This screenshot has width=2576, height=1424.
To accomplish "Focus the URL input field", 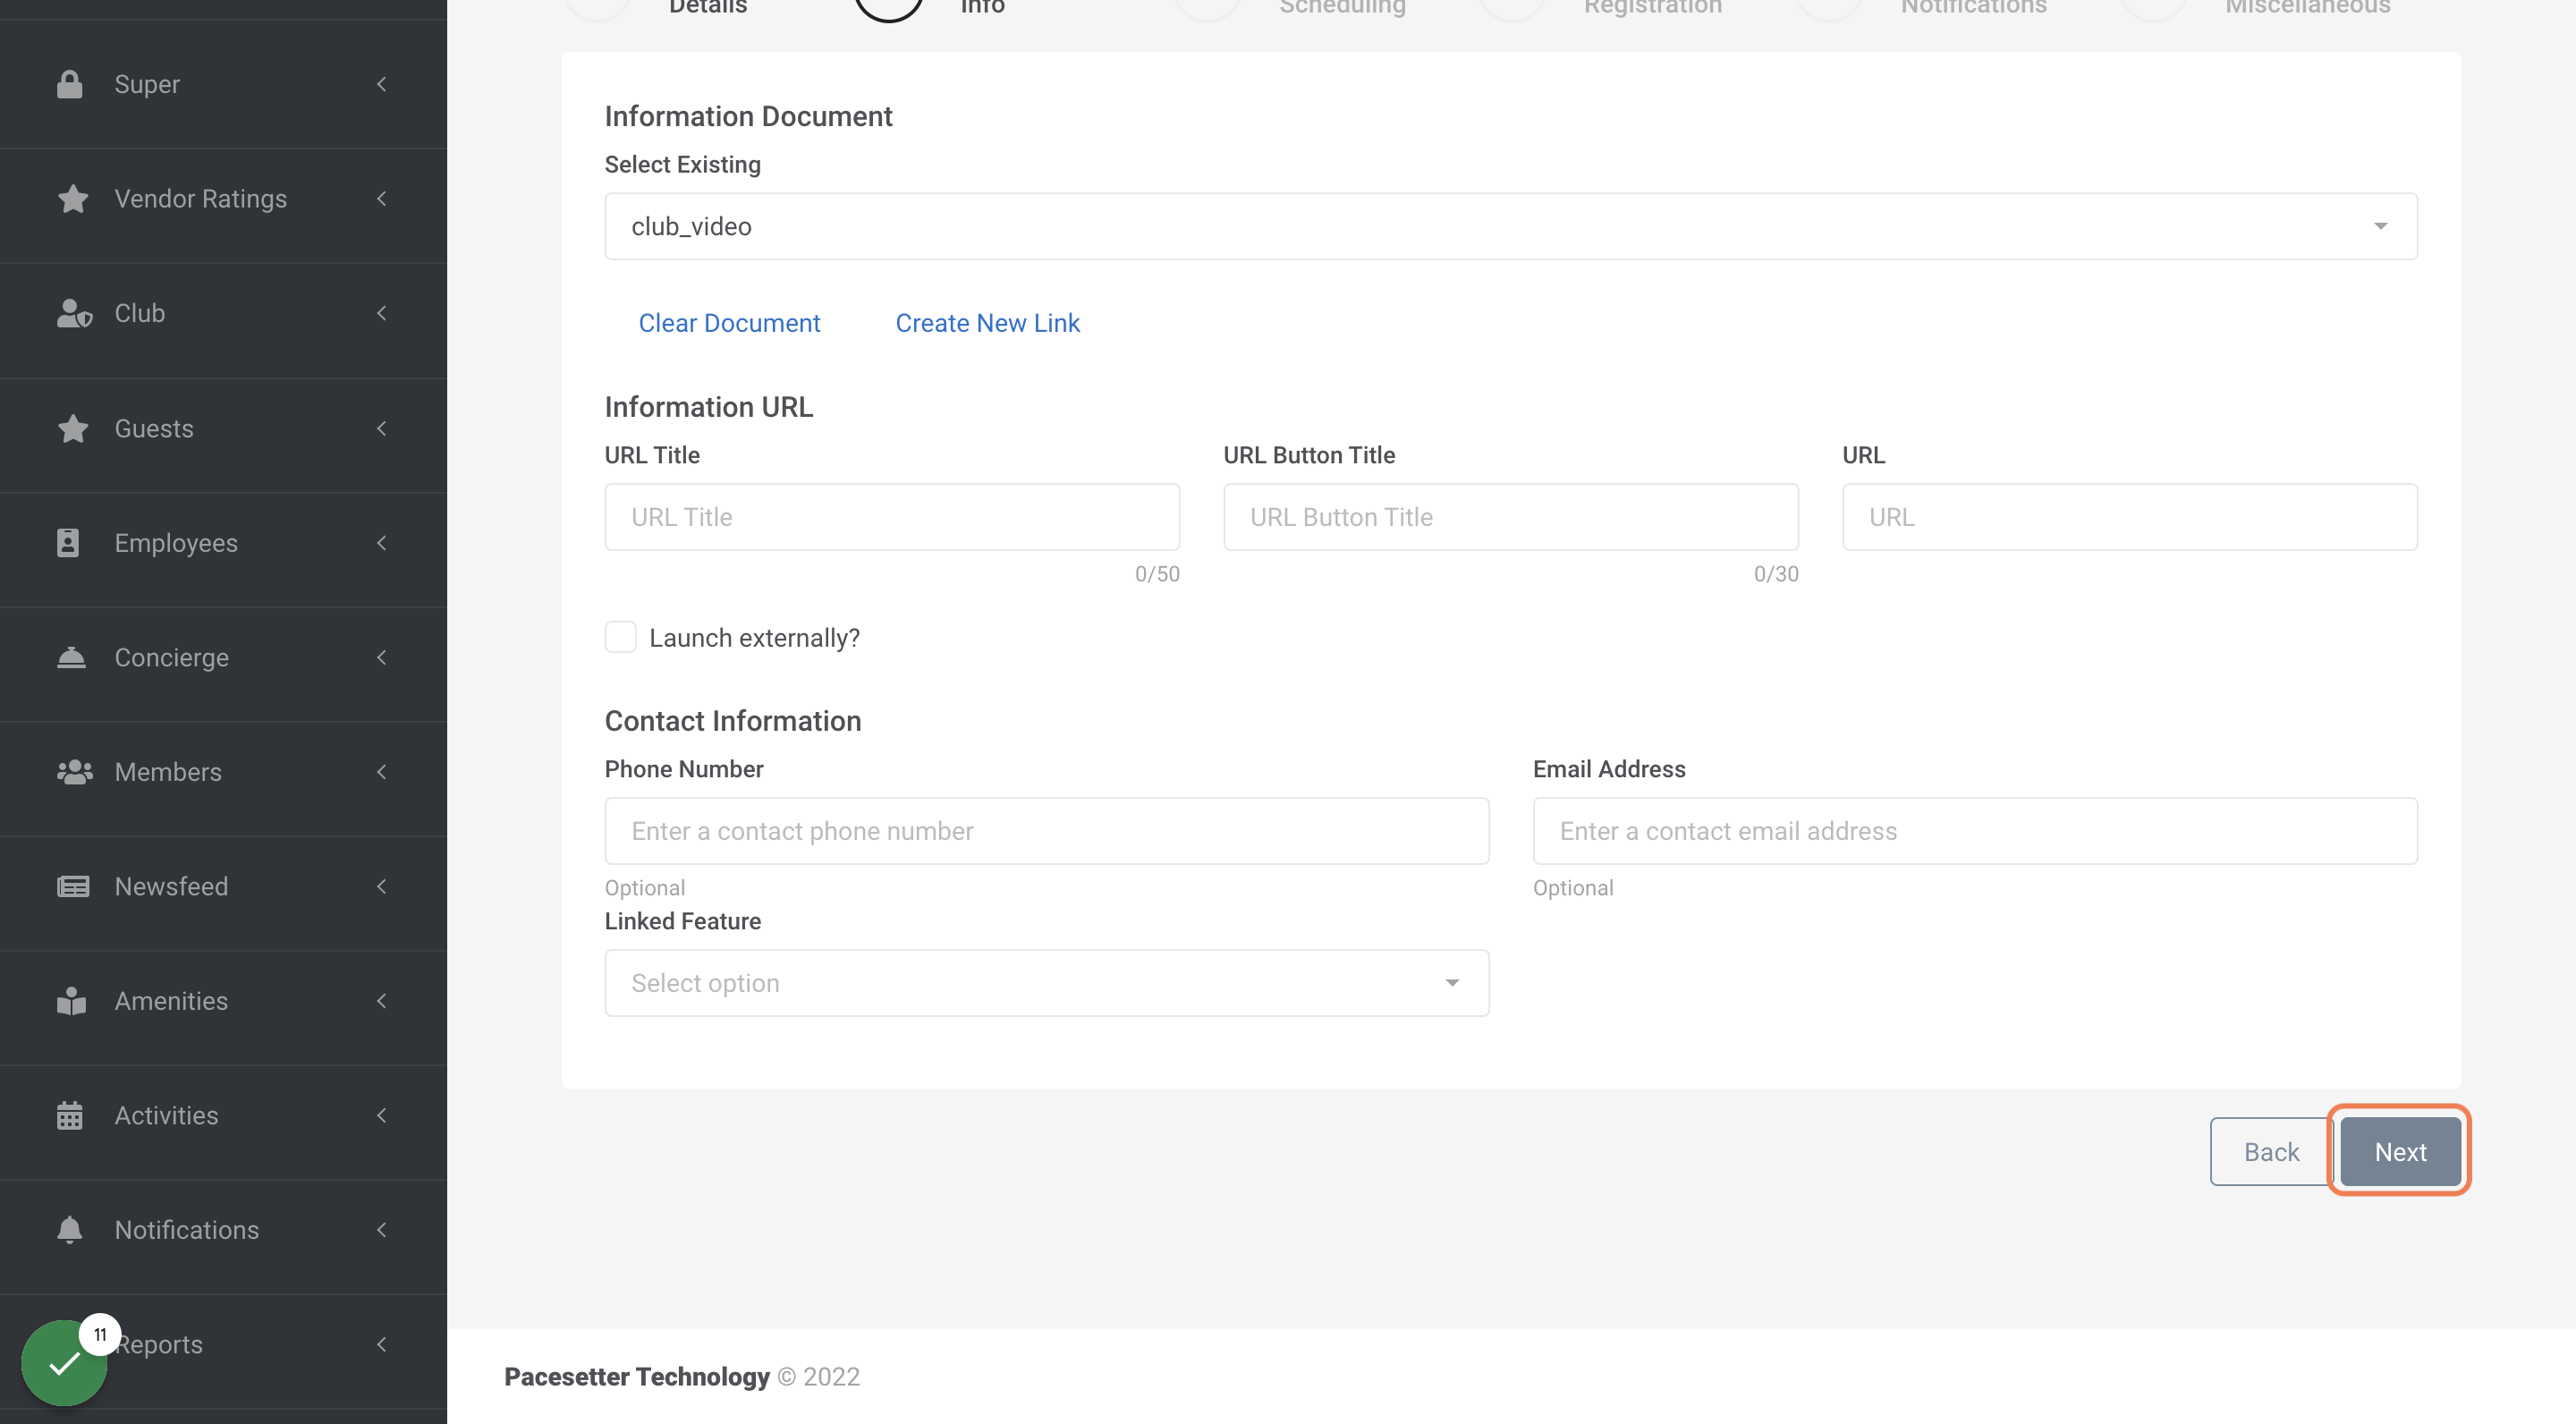I will tap(2130, 517).
